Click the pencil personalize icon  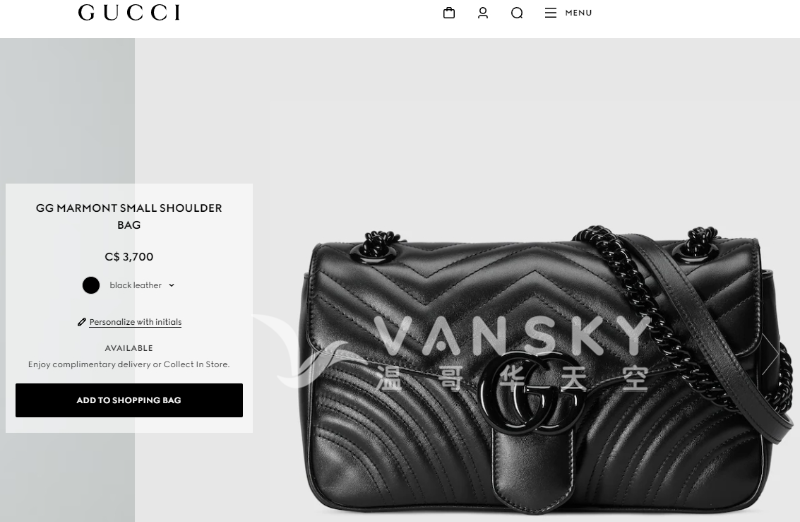tap(82, 322)
